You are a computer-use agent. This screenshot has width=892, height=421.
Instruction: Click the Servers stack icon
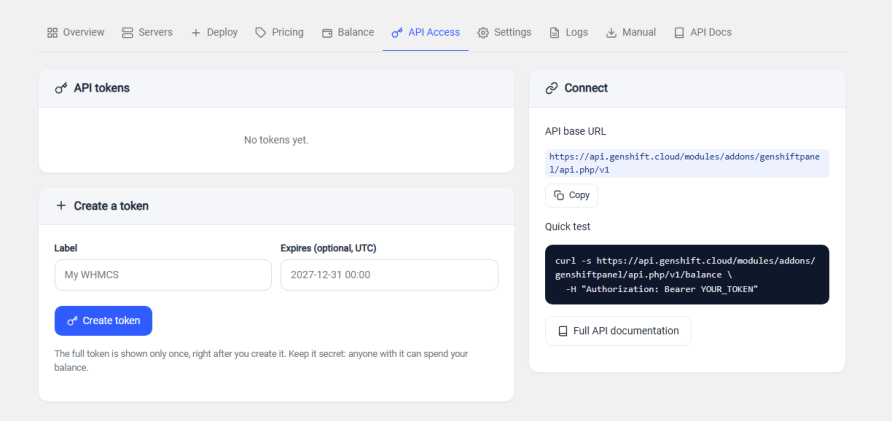(127, 32)
